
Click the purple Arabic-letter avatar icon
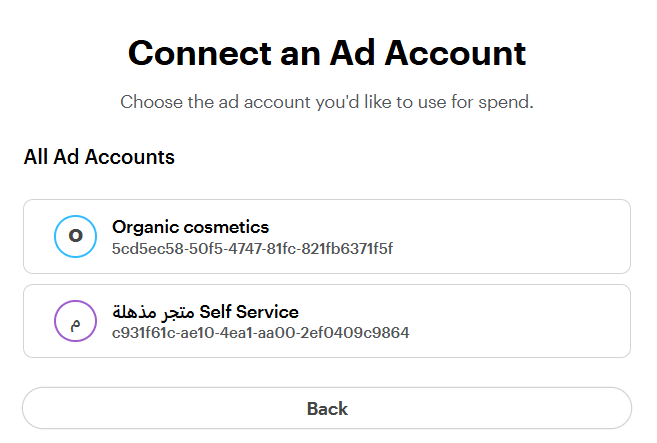tap(75, 321)
